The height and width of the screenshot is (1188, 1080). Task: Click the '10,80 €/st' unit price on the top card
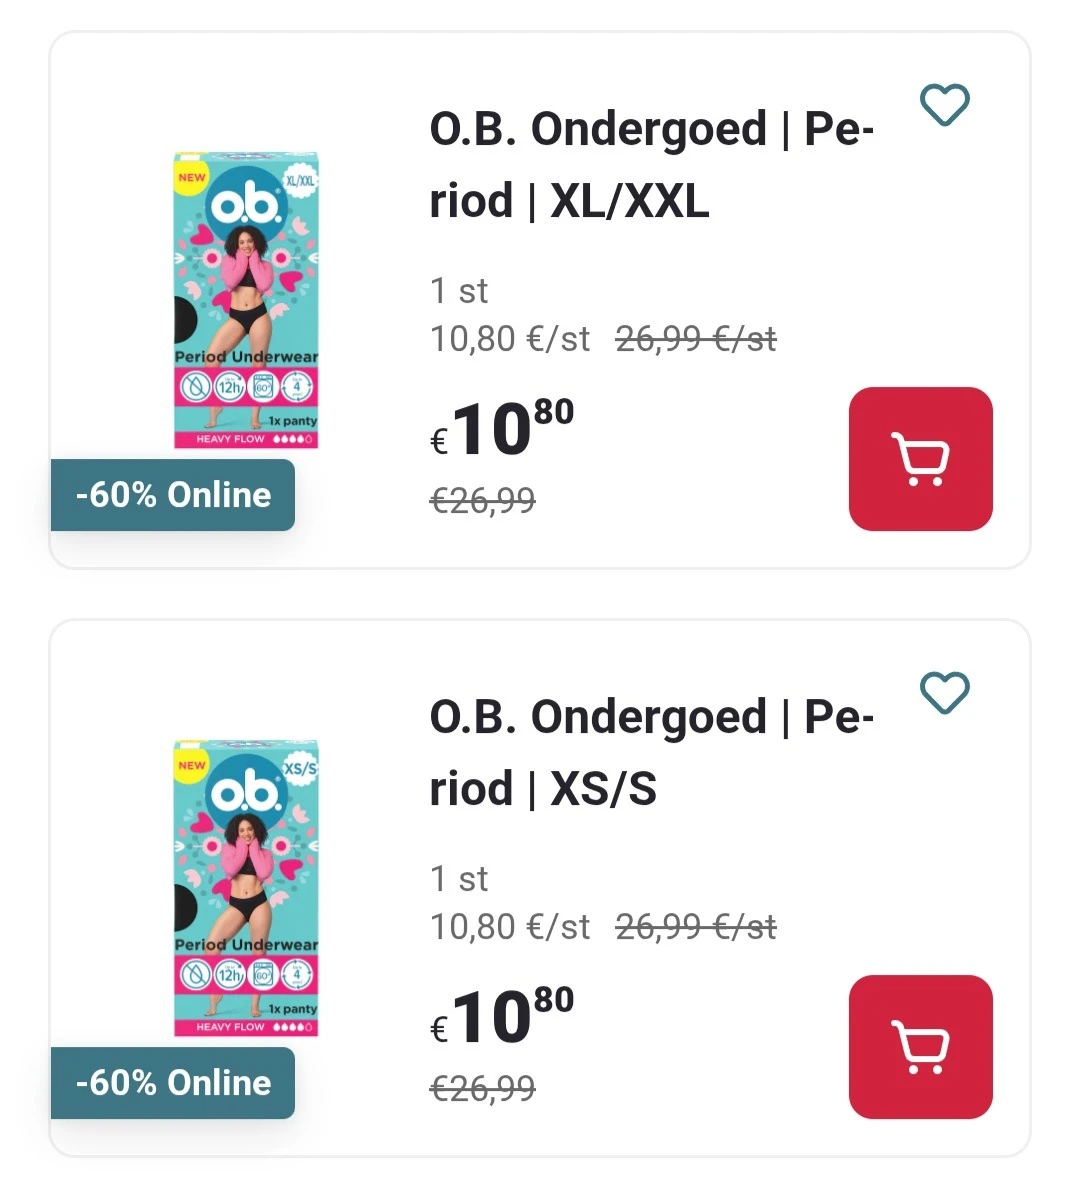509,339
